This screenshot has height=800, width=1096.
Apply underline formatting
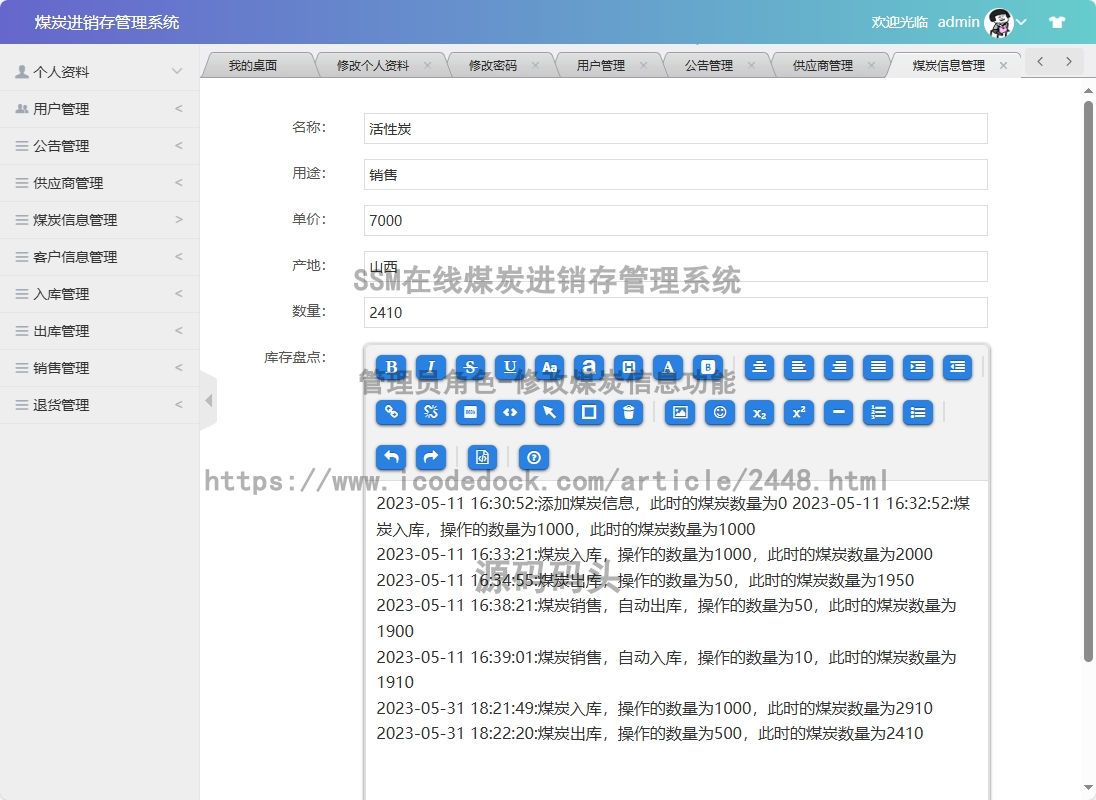(x=510, y=367)
